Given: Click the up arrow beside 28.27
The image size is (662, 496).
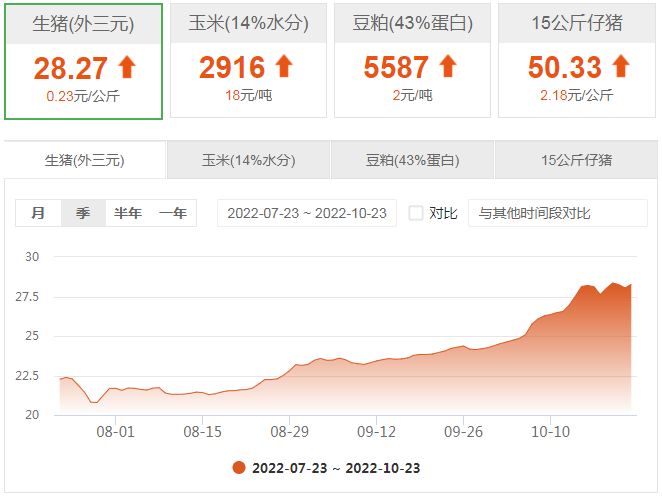Looking at the screenshot, I should pyautogui.click(x=127, y=68).
